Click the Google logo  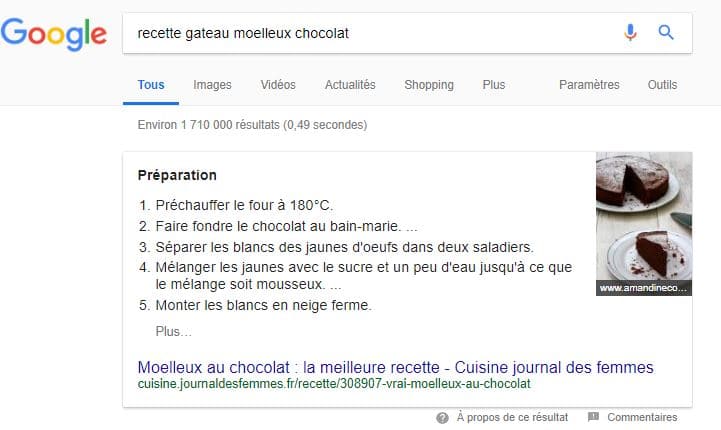54,32
